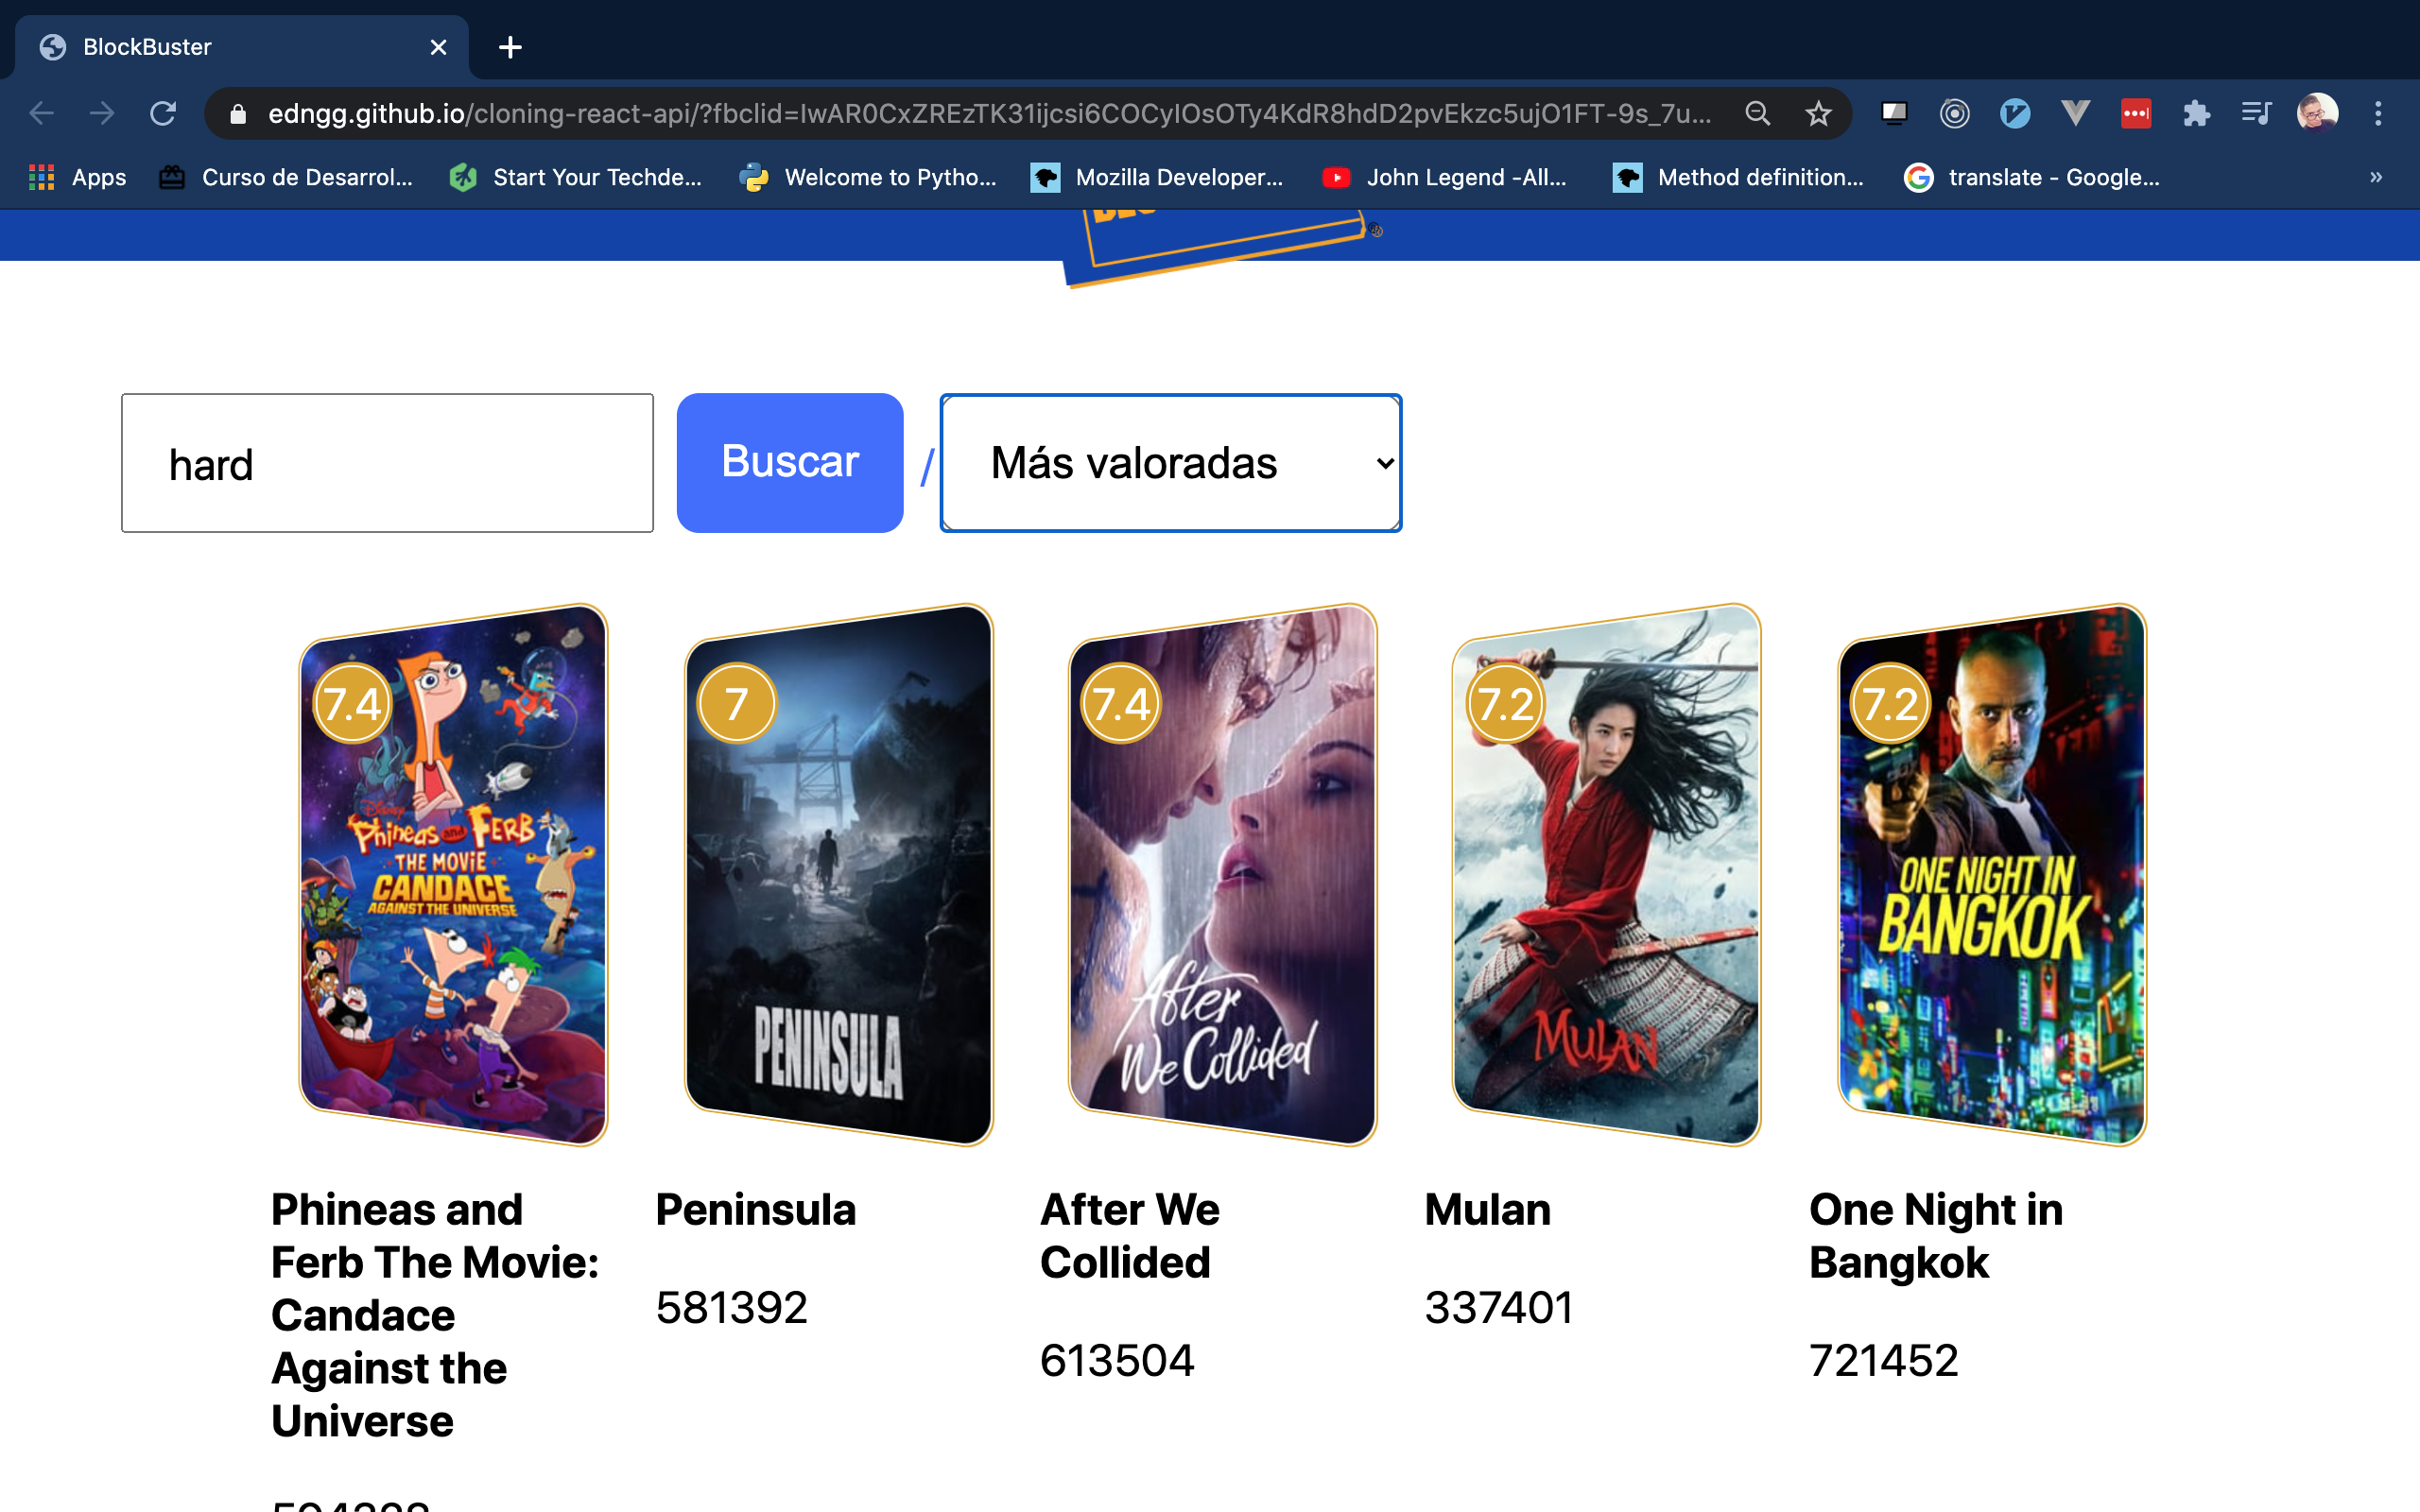The width and height of the screenshot is (2420, 1512).
Task: Click the V-shaped extension icon
Action: click(x=2075, y=113)
